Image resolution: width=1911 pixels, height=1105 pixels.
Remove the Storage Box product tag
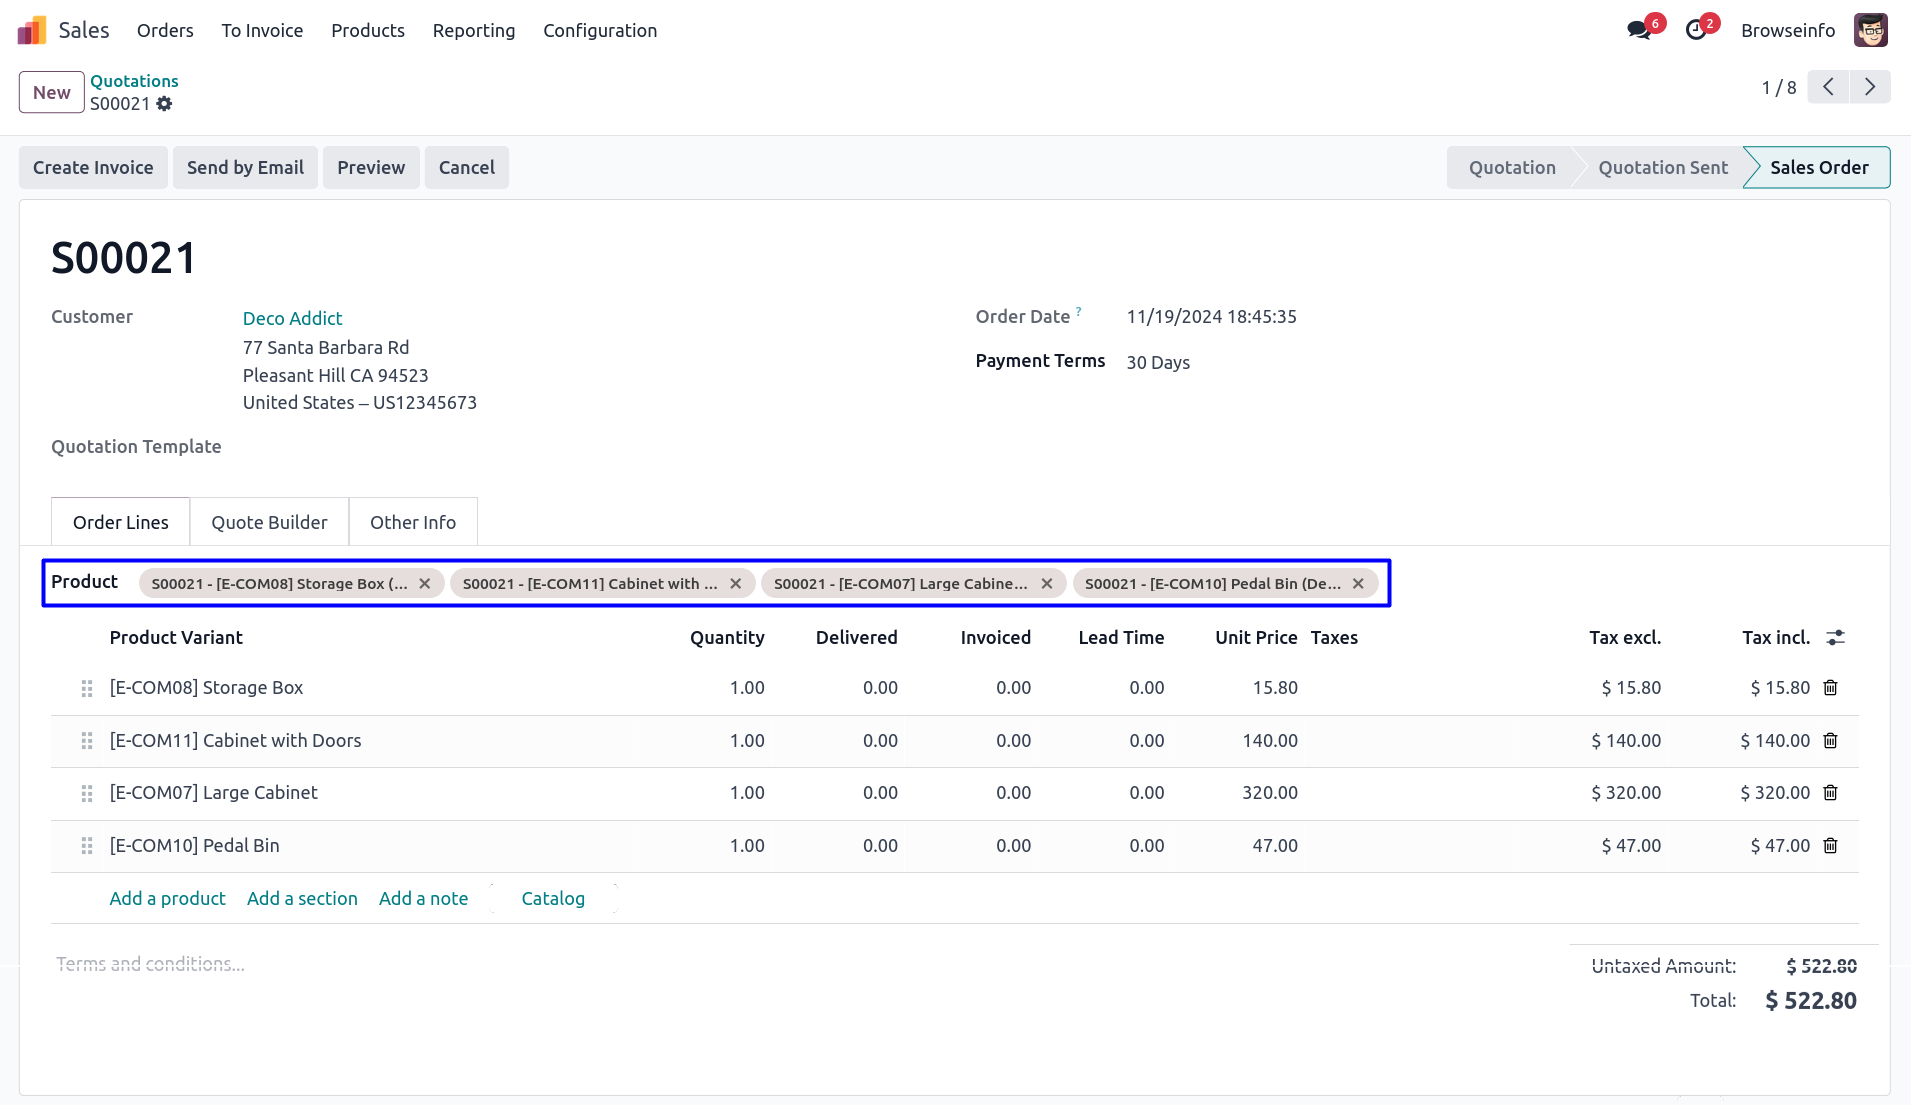[425, 584]
